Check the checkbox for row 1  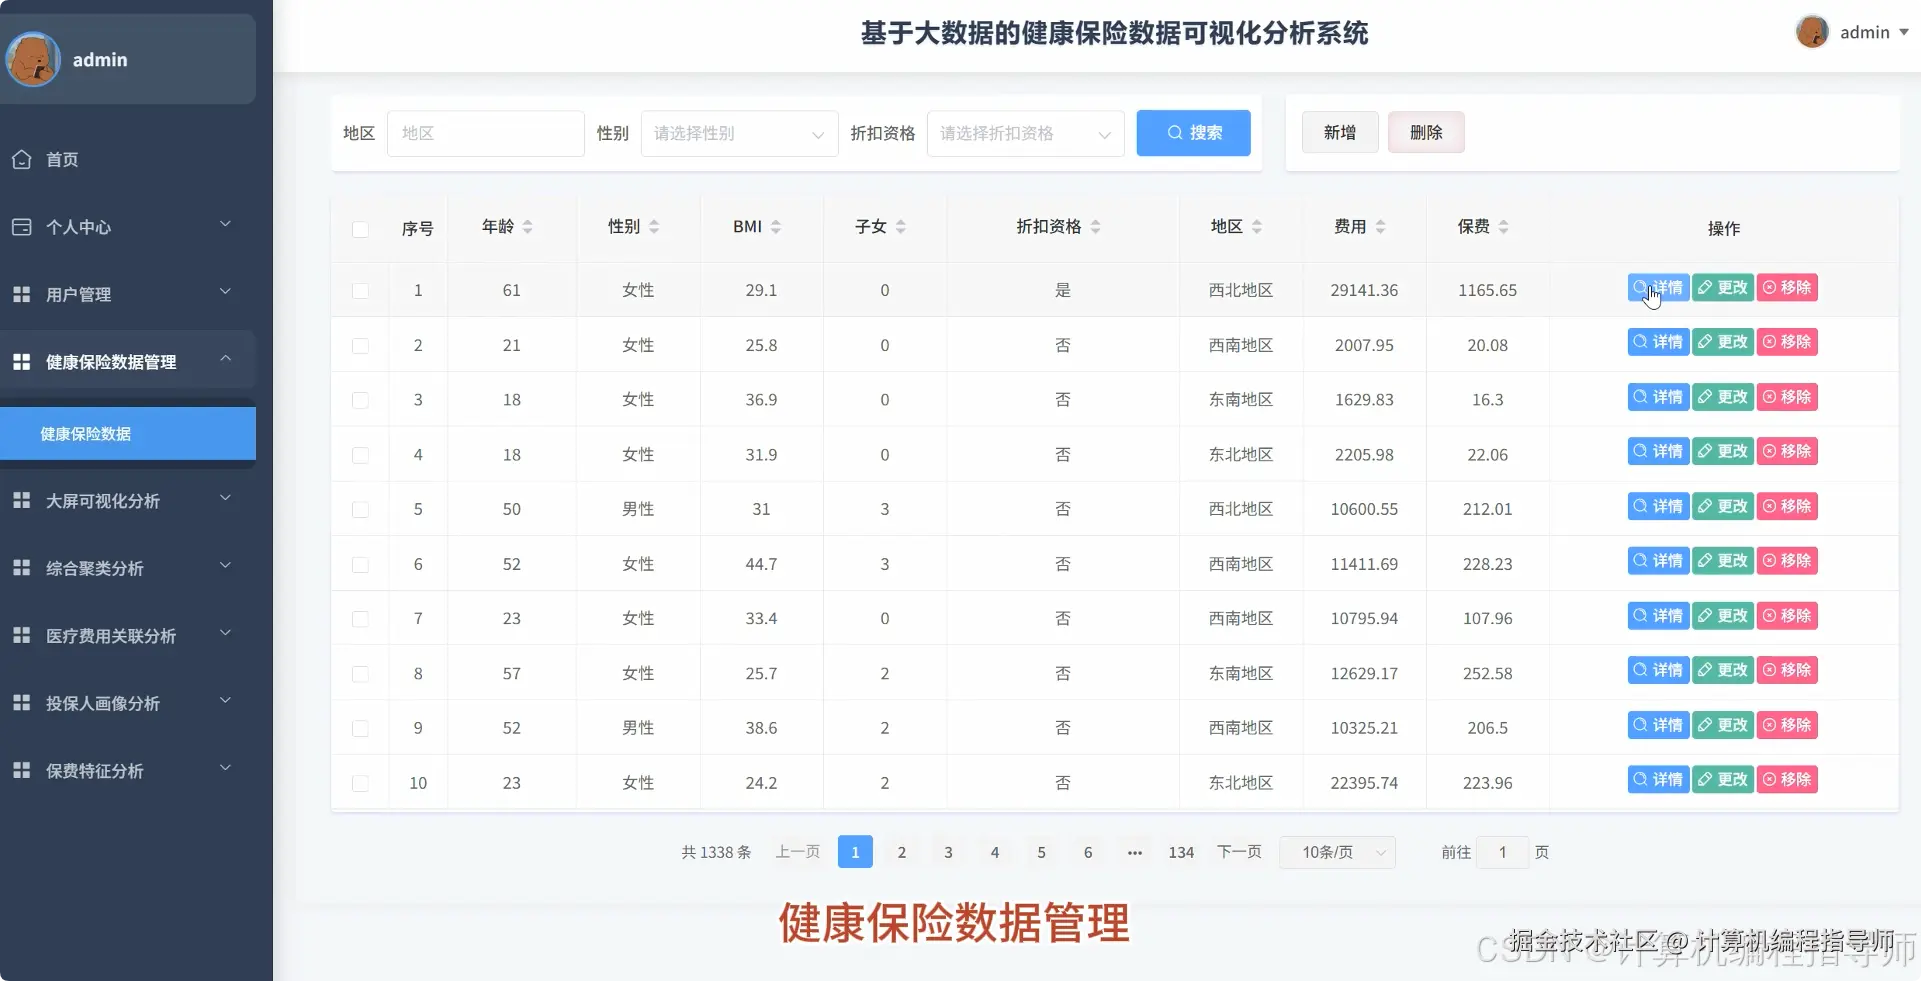360,290
